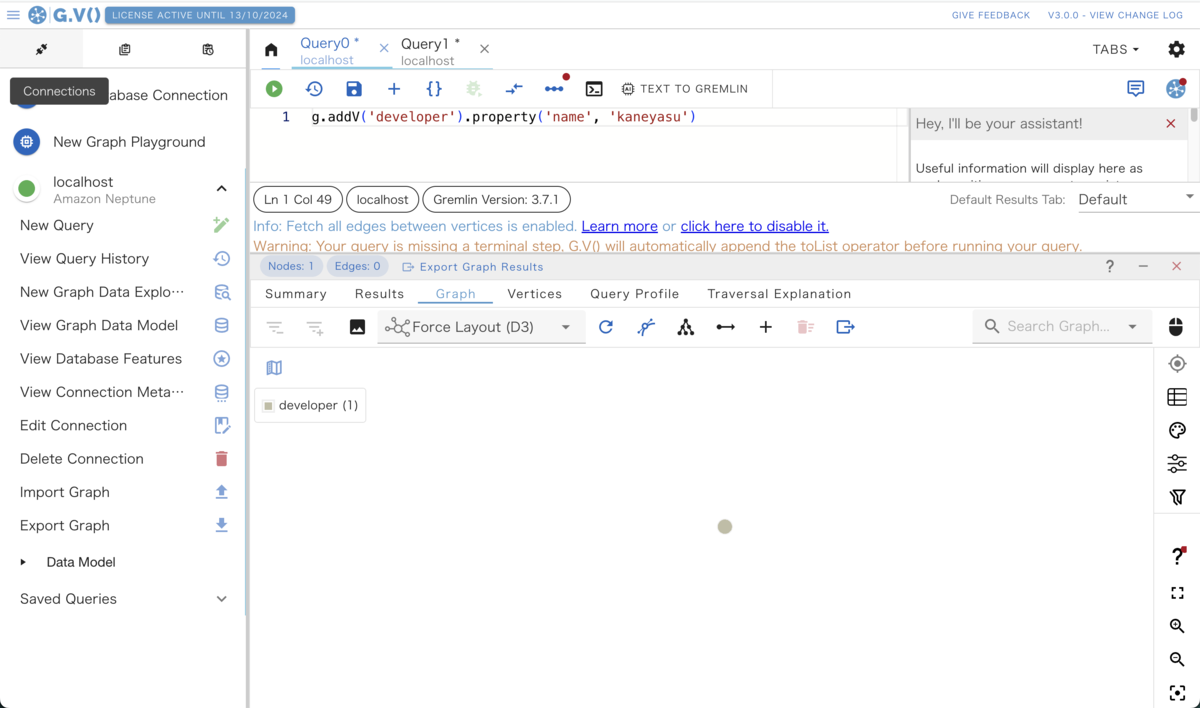Click Delete Connection
The width and height of the screenshot is (1200, 708).
point(82,458)
